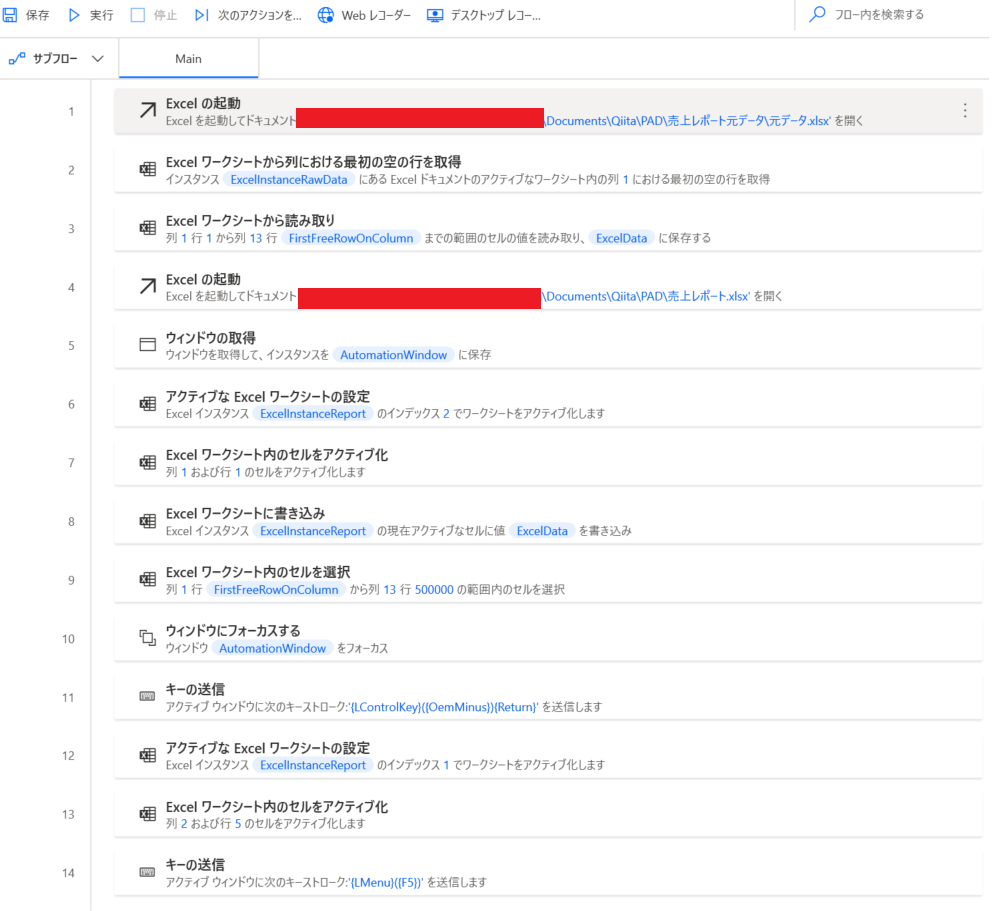Image resolution: width=994 pixels, height=911 pixels.
Task: Click the FirstFreeRowOnColumn variable in step 9
Action: click(x=276, y=589)
